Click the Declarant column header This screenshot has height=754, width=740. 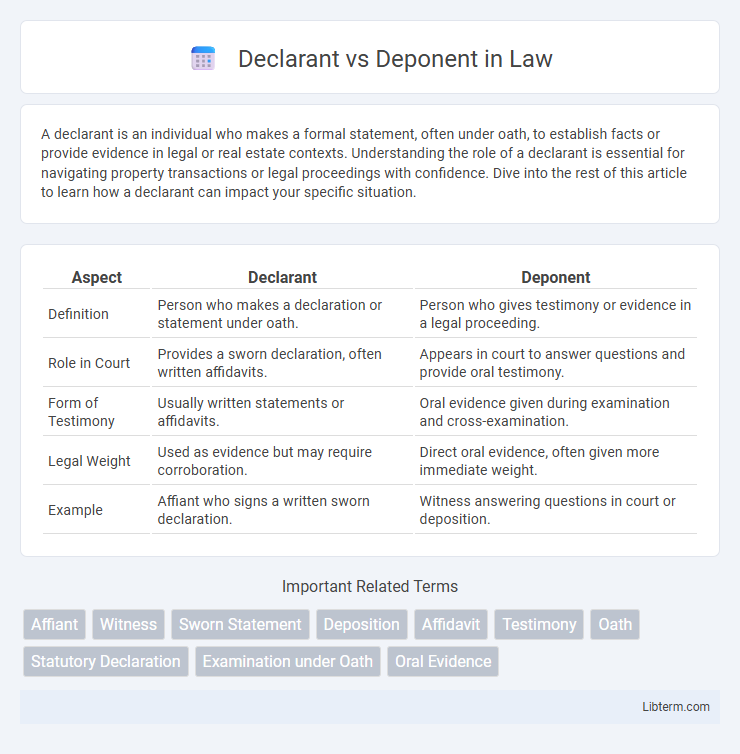click(x=282, y=277)
